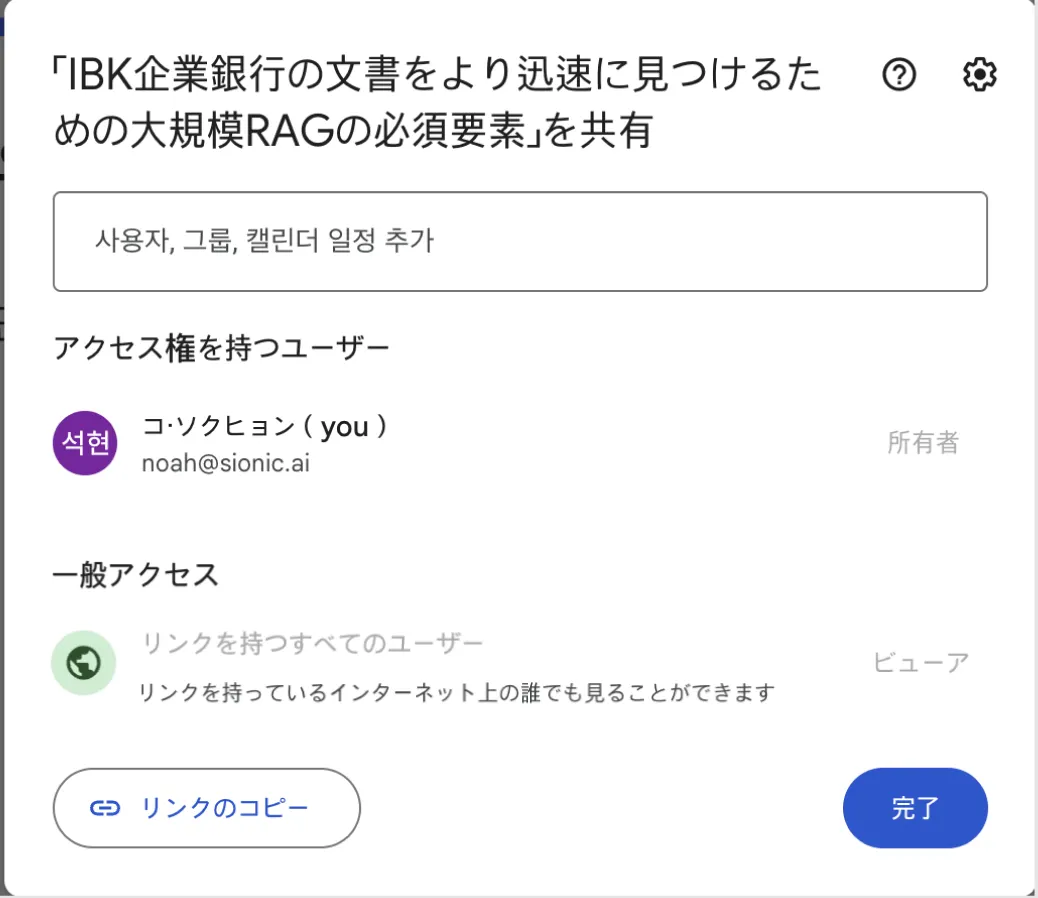Expand the ビューア role dropdown
Viewport: 1038px width, 898px height.
(920, 662)
